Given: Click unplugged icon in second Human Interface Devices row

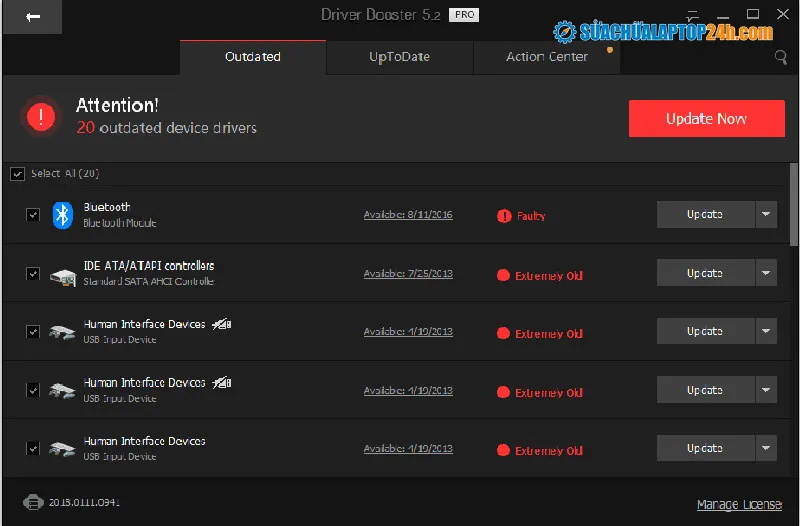Looking at the screenshot, I should click(222, 382).
